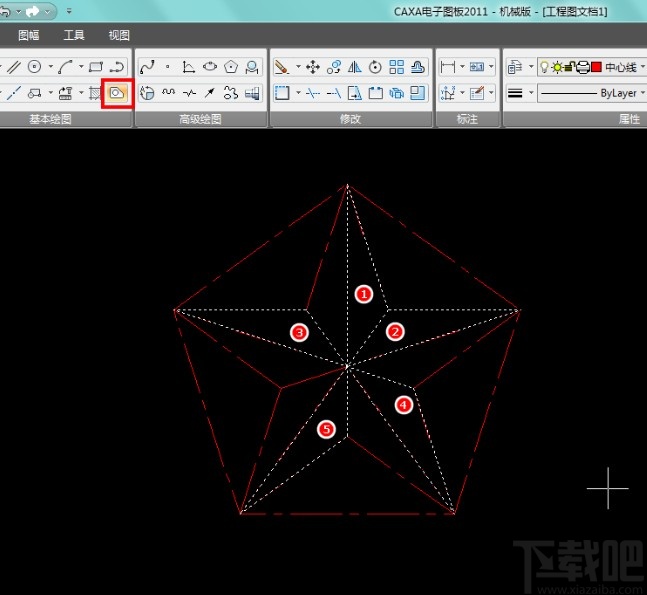This screenshot has height=595, width=647.
Task: Open the 视图 menu tab
Action: tap(119, 35)
